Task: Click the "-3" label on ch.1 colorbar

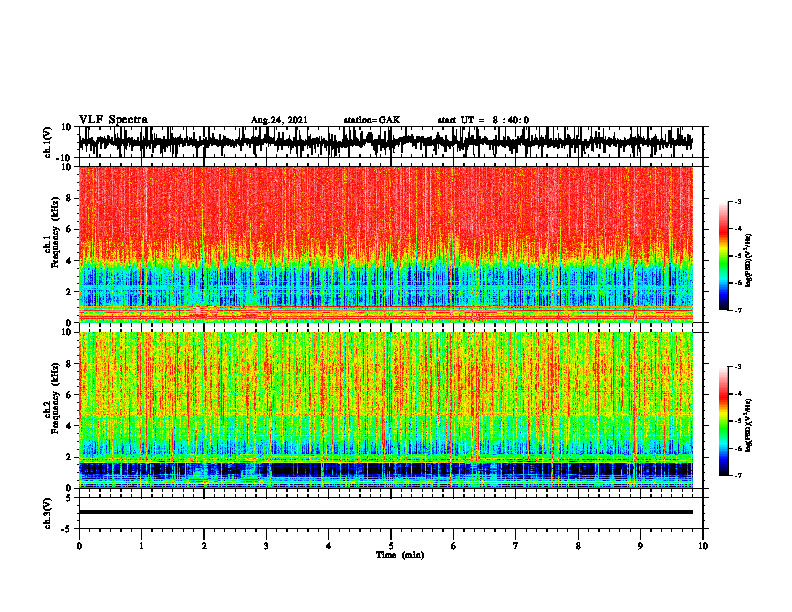Action: [x=737, y=202]
